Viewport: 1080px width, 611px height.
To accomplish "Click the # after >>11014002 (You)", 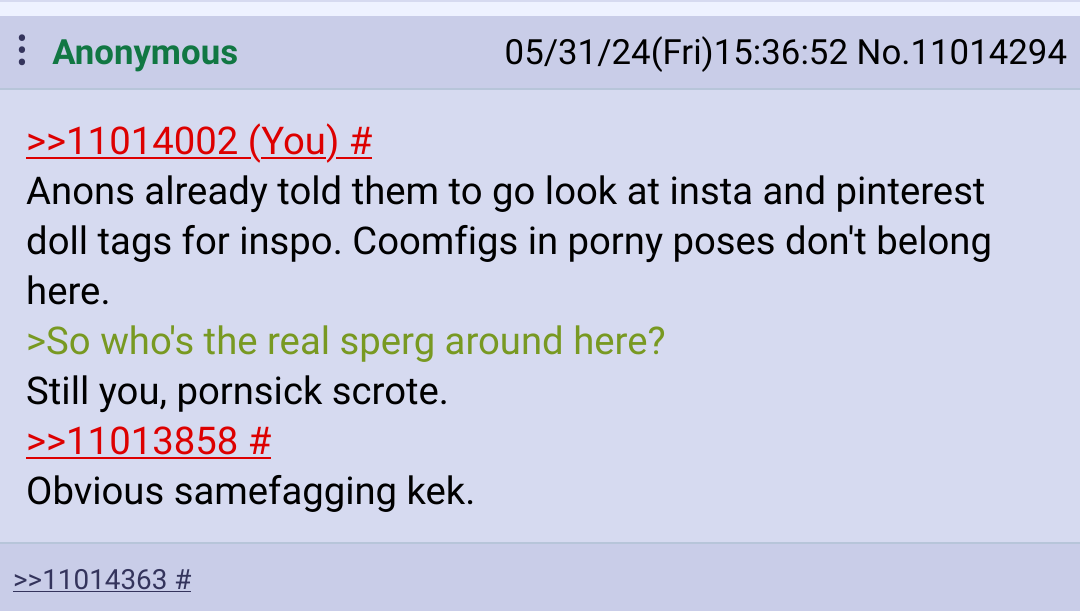I will (361, 141).
